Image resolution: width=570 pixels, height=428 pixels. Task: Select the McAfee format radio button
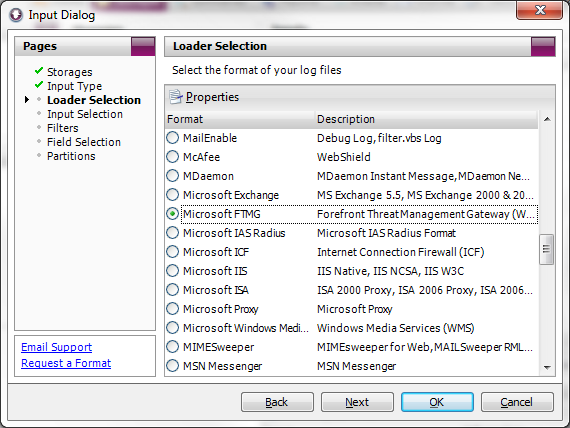click(172, 157)
